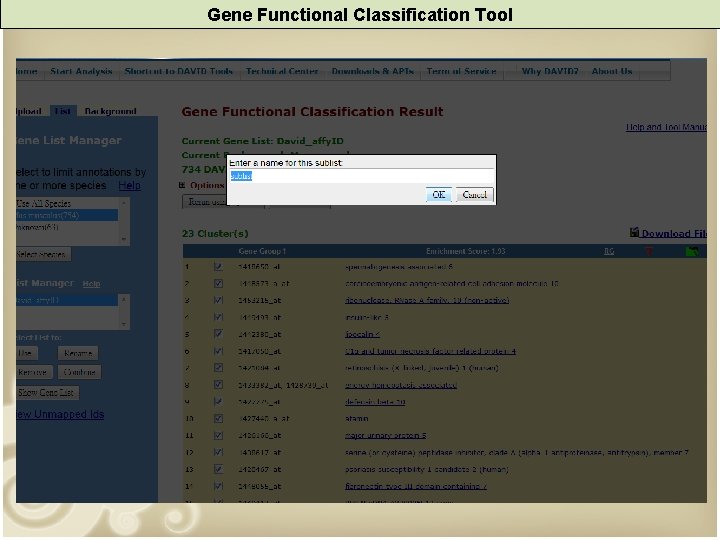Image resolution: width=720 pixels, height=540 pixels.
Task: Click Select Species button
Action: (43, 254)
